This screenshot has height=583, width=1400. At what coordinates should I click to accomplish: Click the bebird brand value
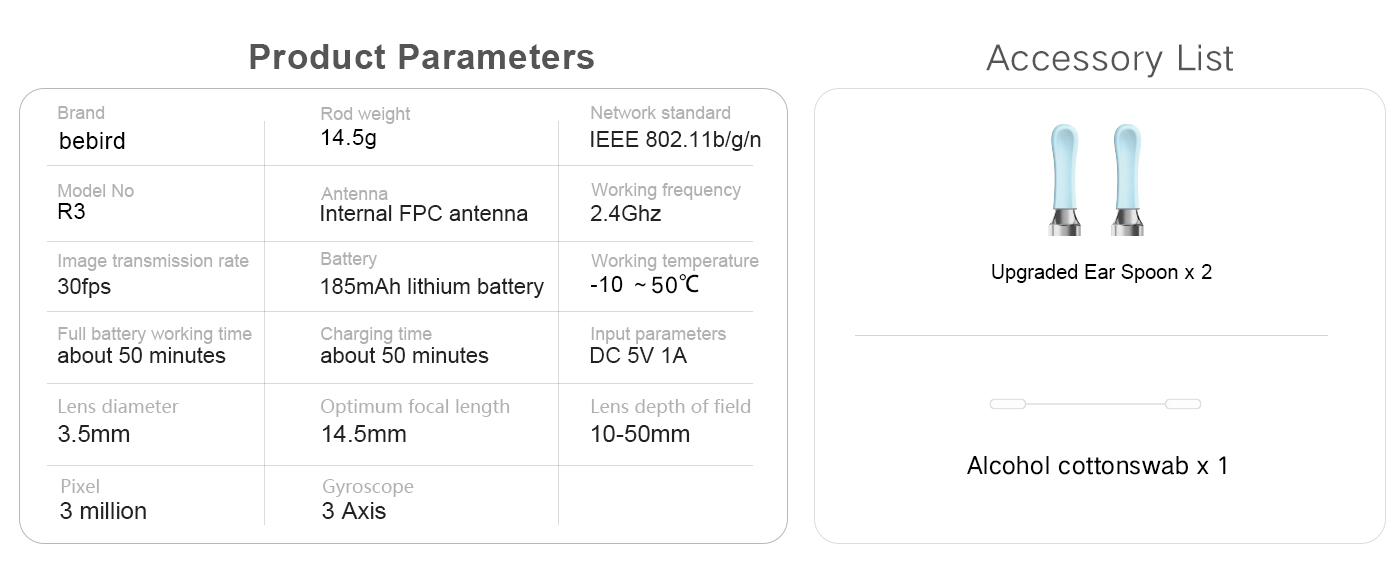[92, 141]
